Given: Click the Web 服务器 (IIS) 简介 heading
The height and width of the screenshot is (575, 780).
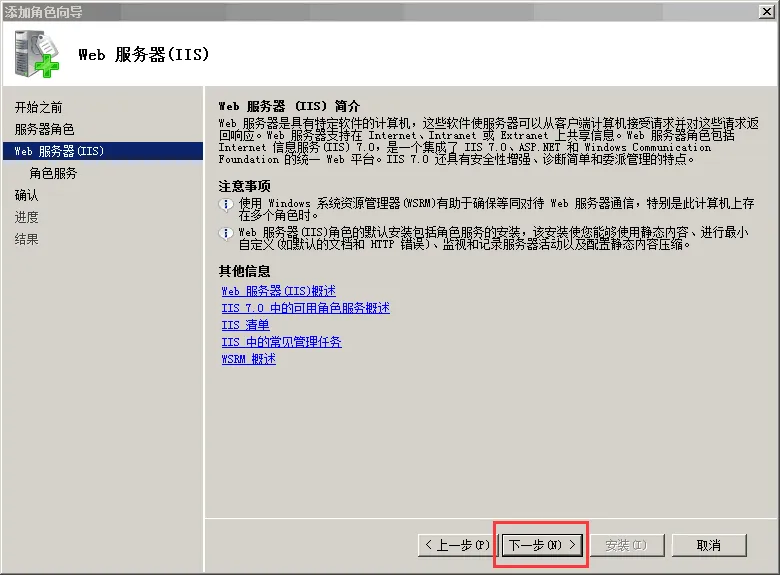Looking at the screenshot, I should pos(289,106).
